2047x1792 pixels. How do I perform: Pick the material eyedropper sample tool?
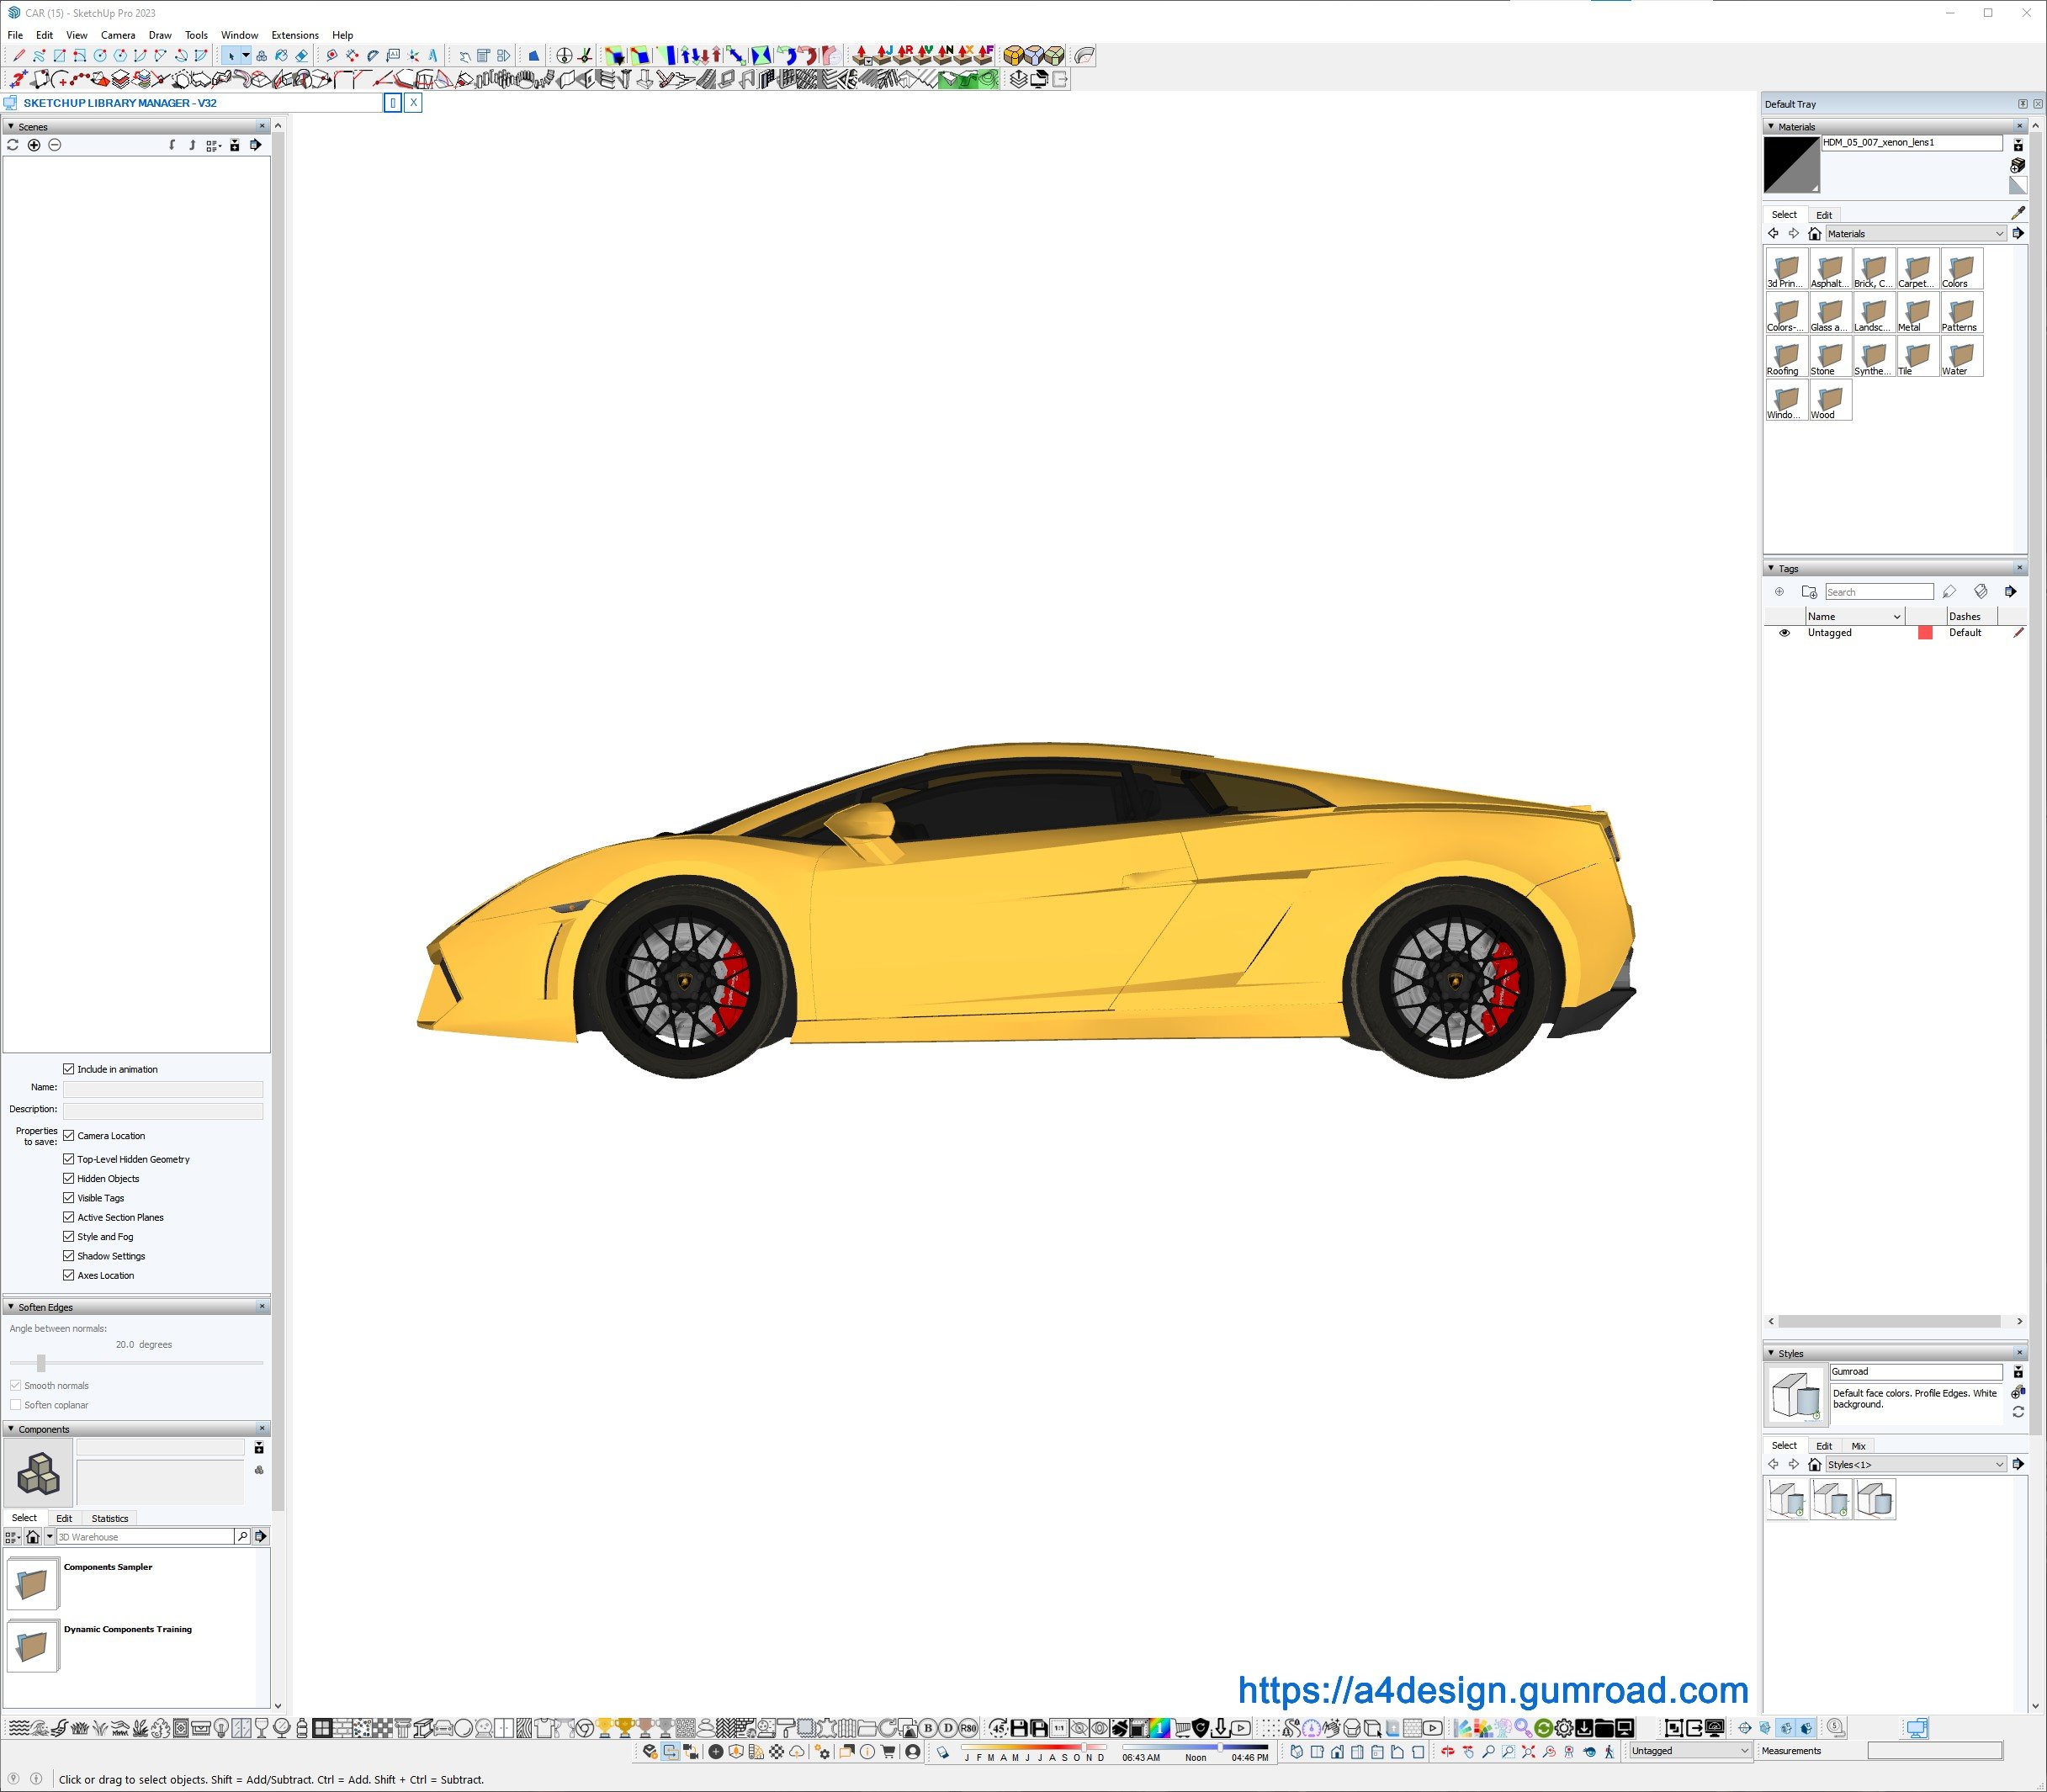2017,213
